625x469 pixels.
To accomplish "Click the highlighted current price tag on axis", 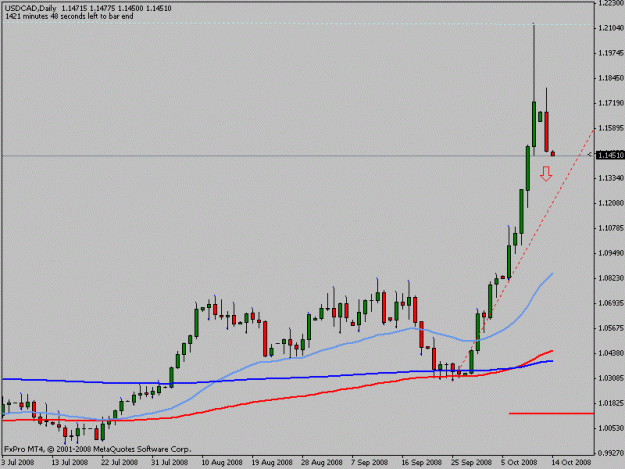I will pyautogui.click(x=610, y=155).
